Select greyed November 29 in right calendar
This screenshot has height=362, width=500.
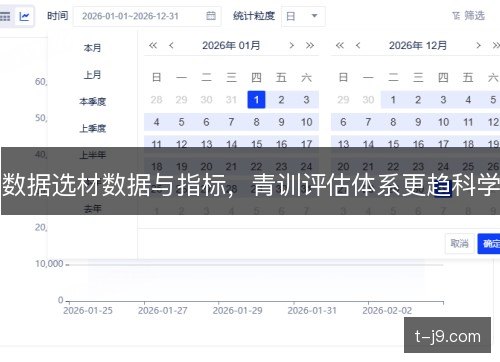point(343,100)
